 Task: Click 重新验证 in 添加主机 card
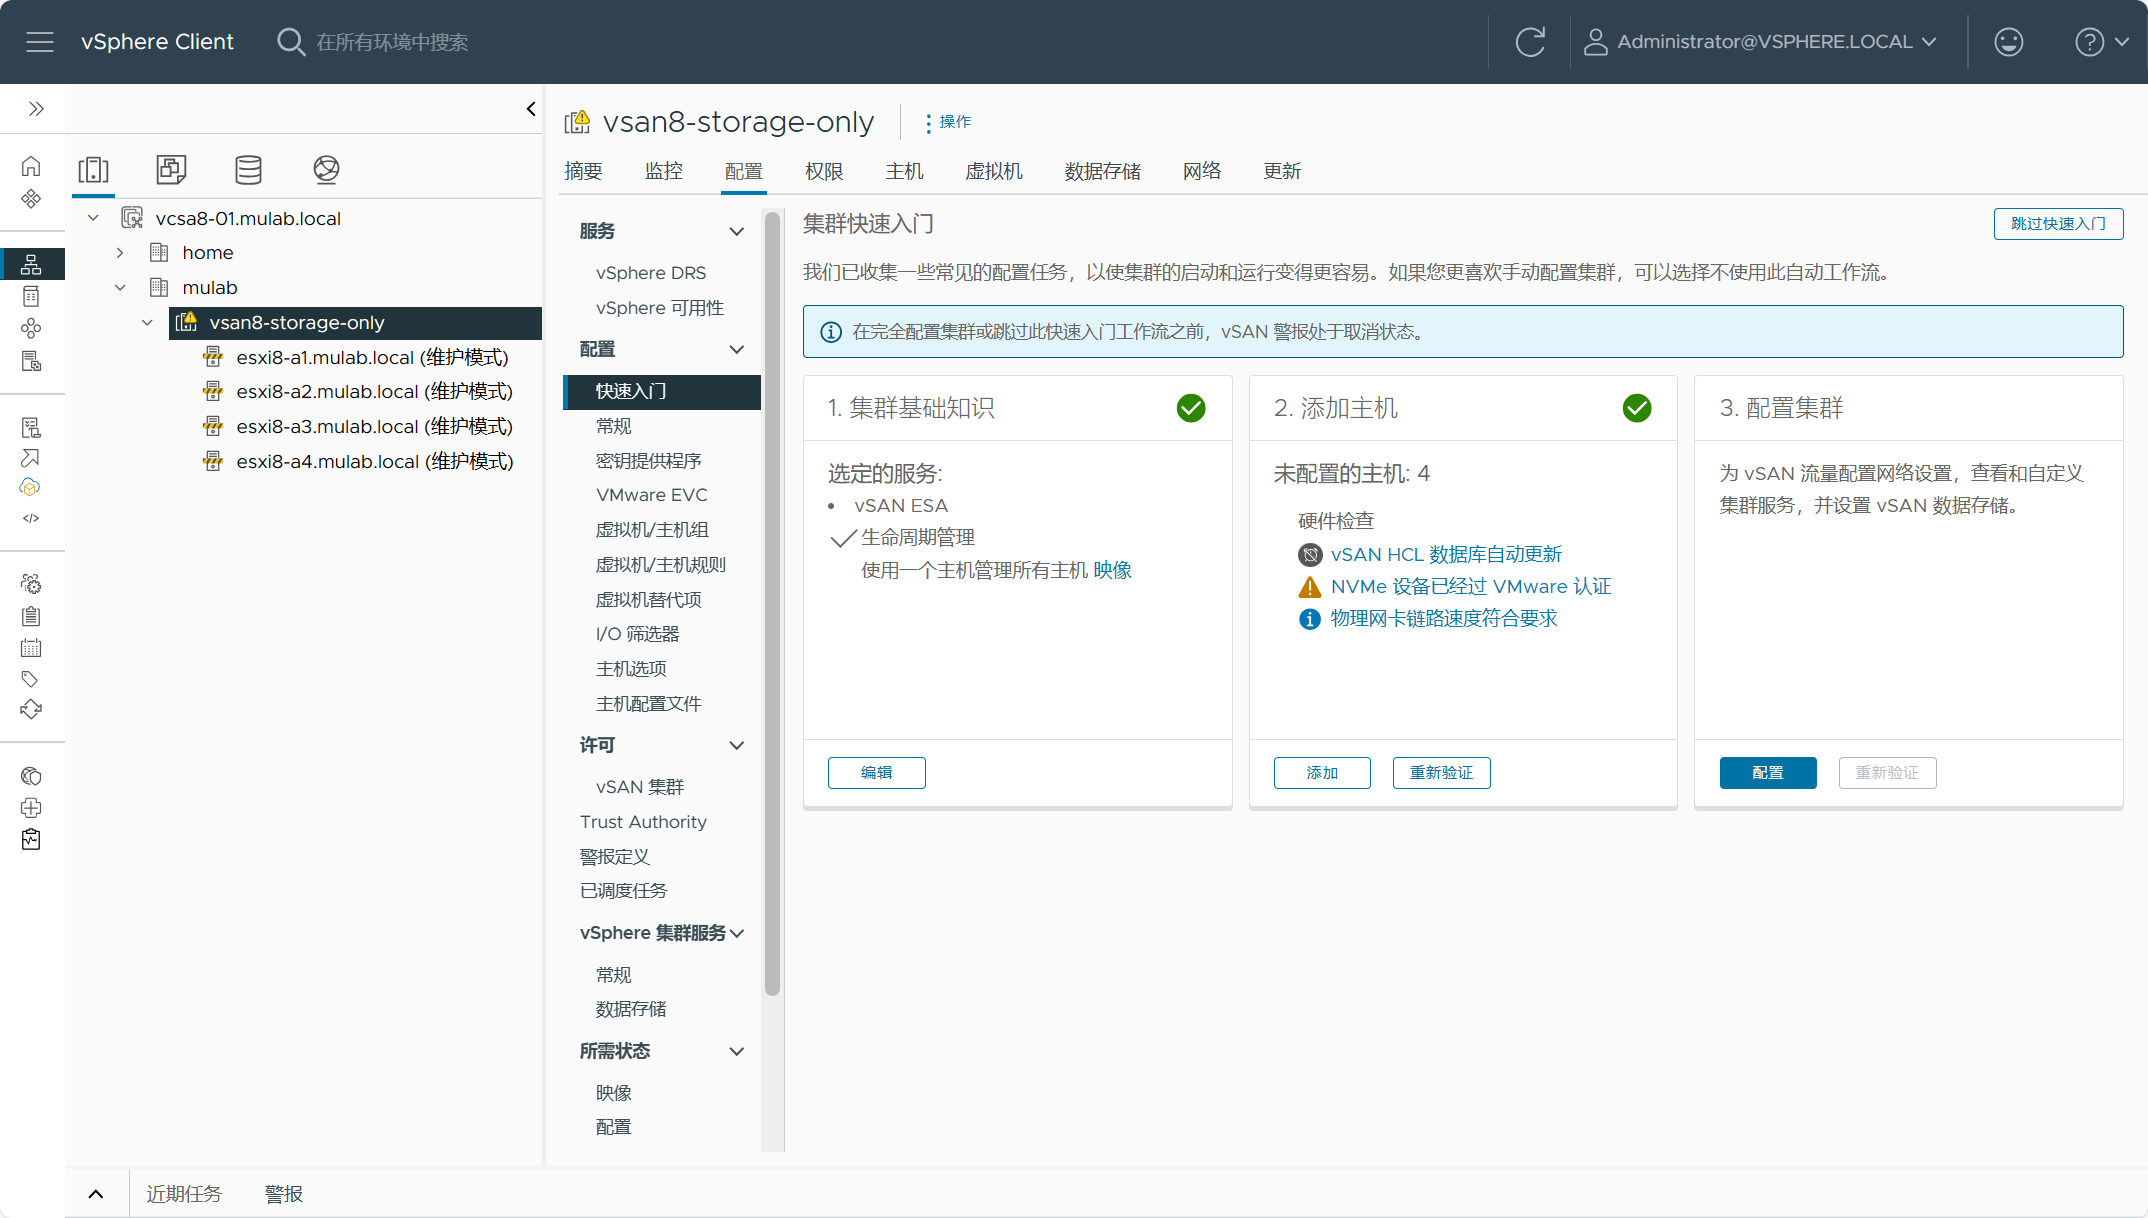coord(1441,773)
